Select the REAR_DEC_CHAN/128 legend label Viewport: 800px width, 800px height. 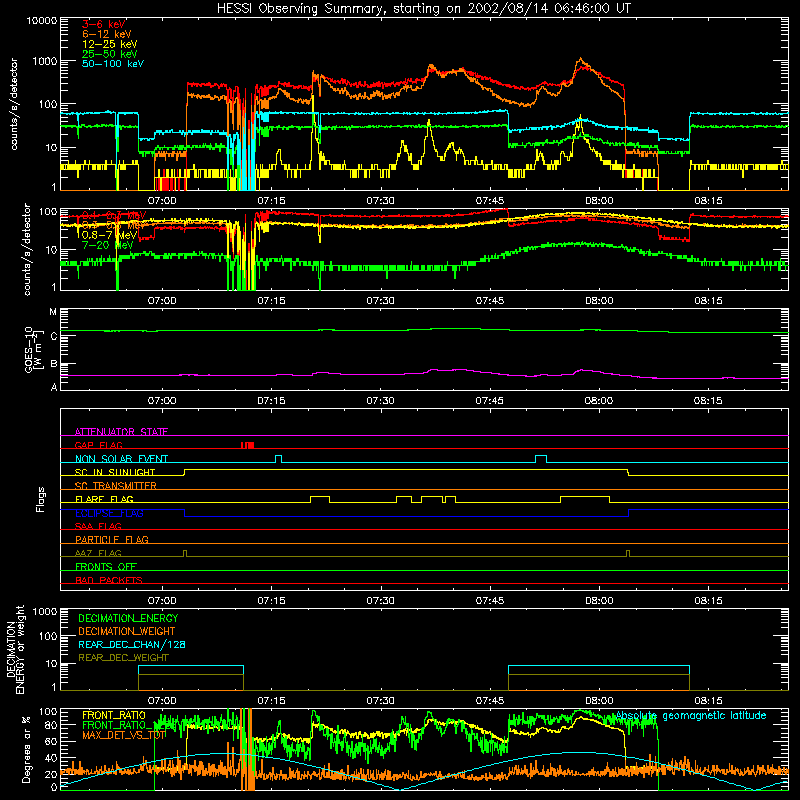[132, 644]
